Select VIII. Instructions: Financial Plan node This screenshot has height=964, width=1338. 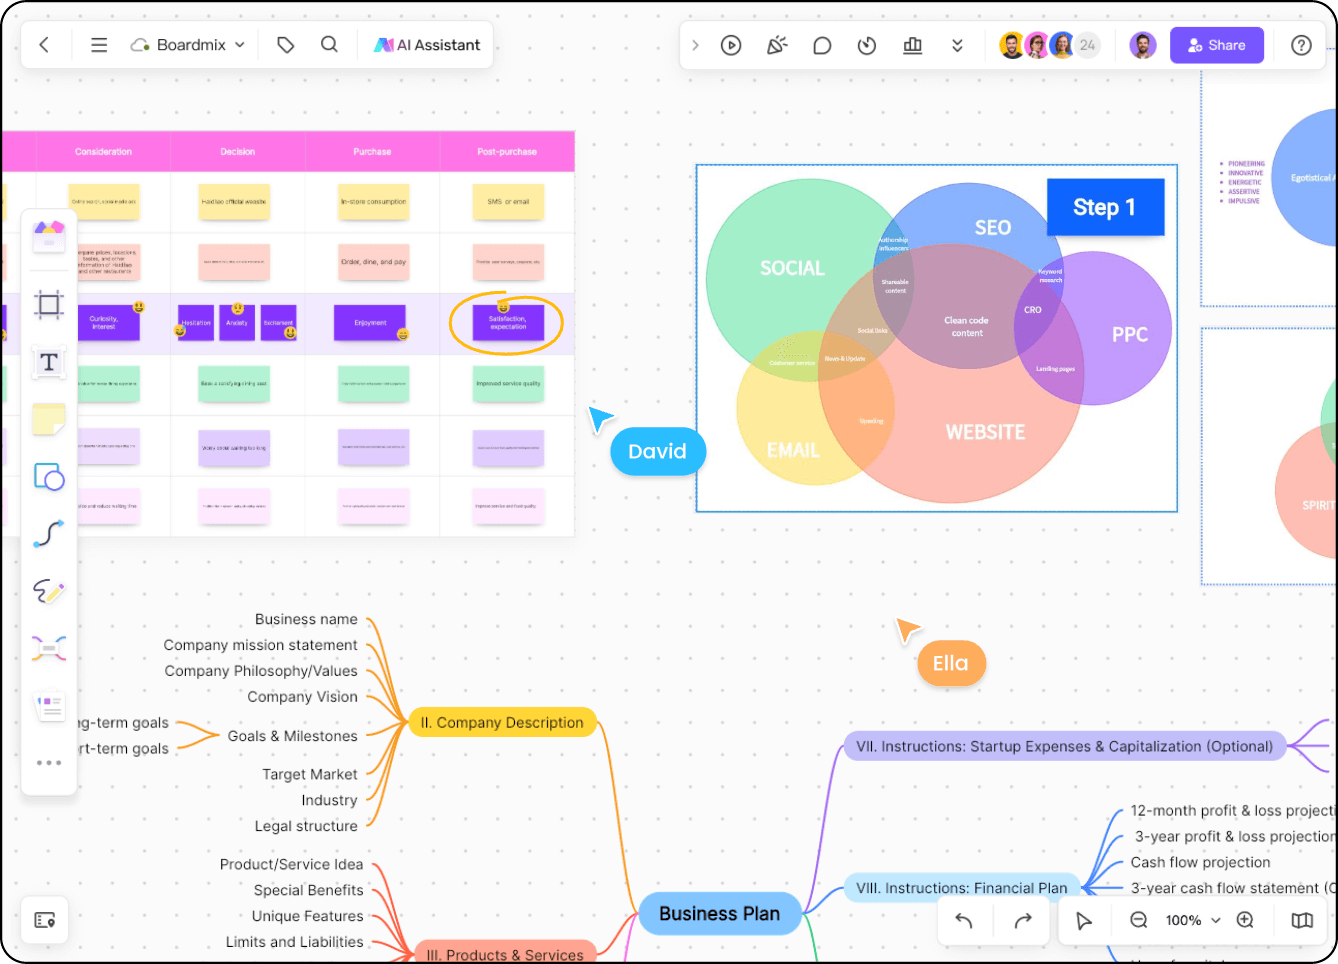962,888
